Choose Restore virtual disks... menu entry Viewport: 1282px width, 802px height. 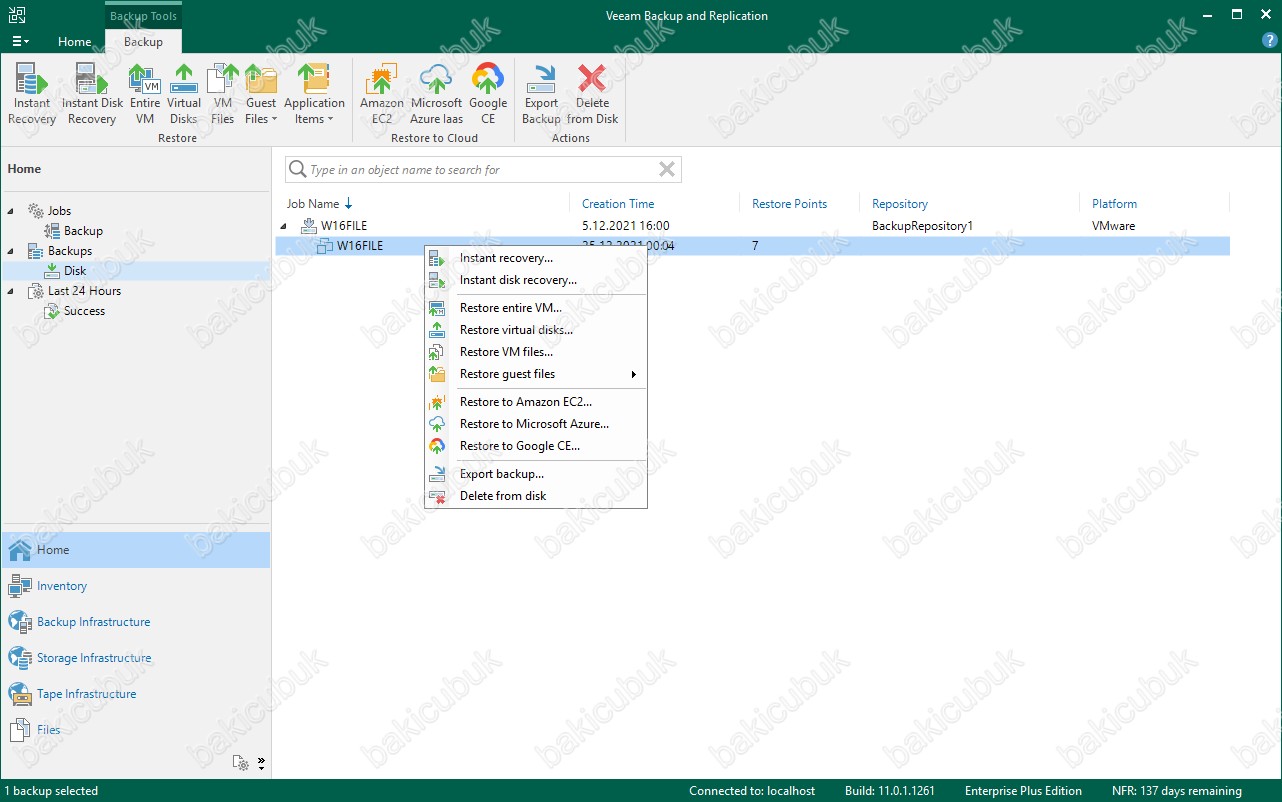(536, 330)
